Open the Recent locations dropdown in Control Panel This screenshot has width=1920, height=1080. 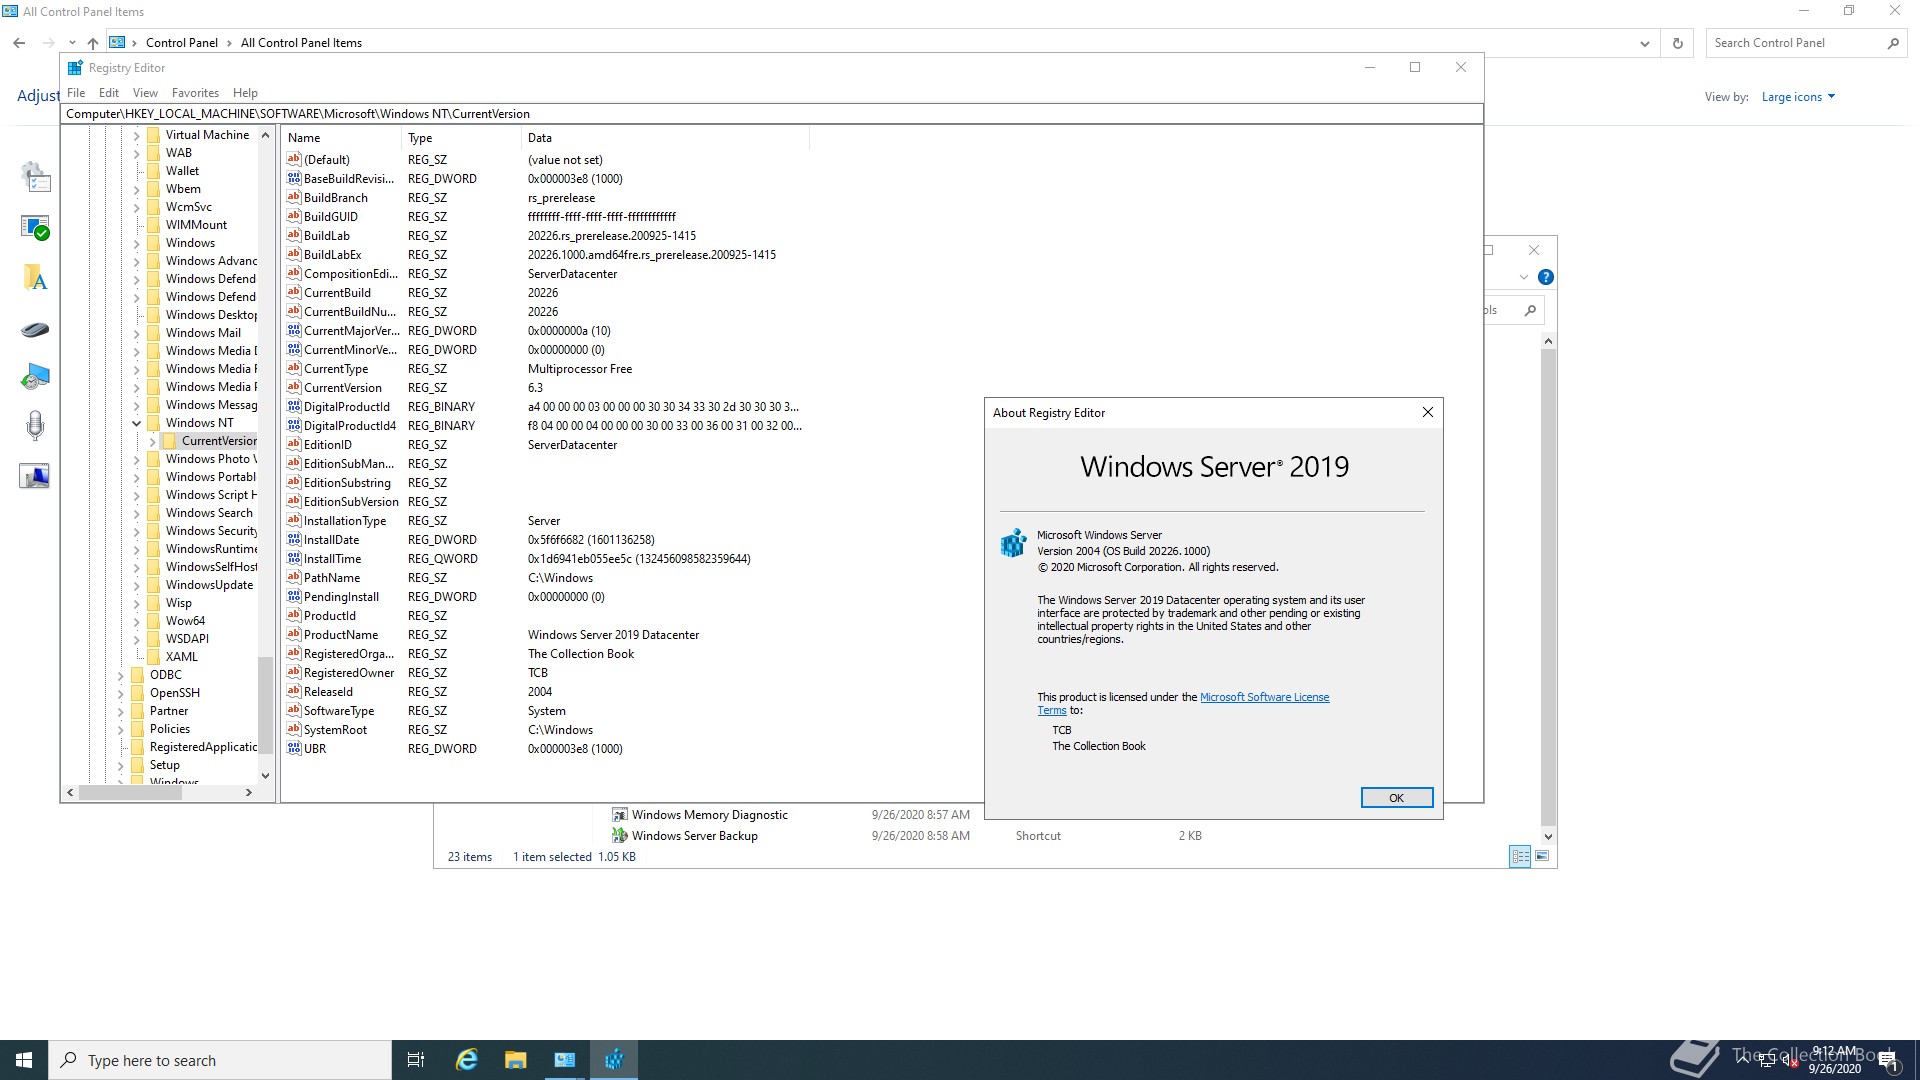(x=72, y=43)
